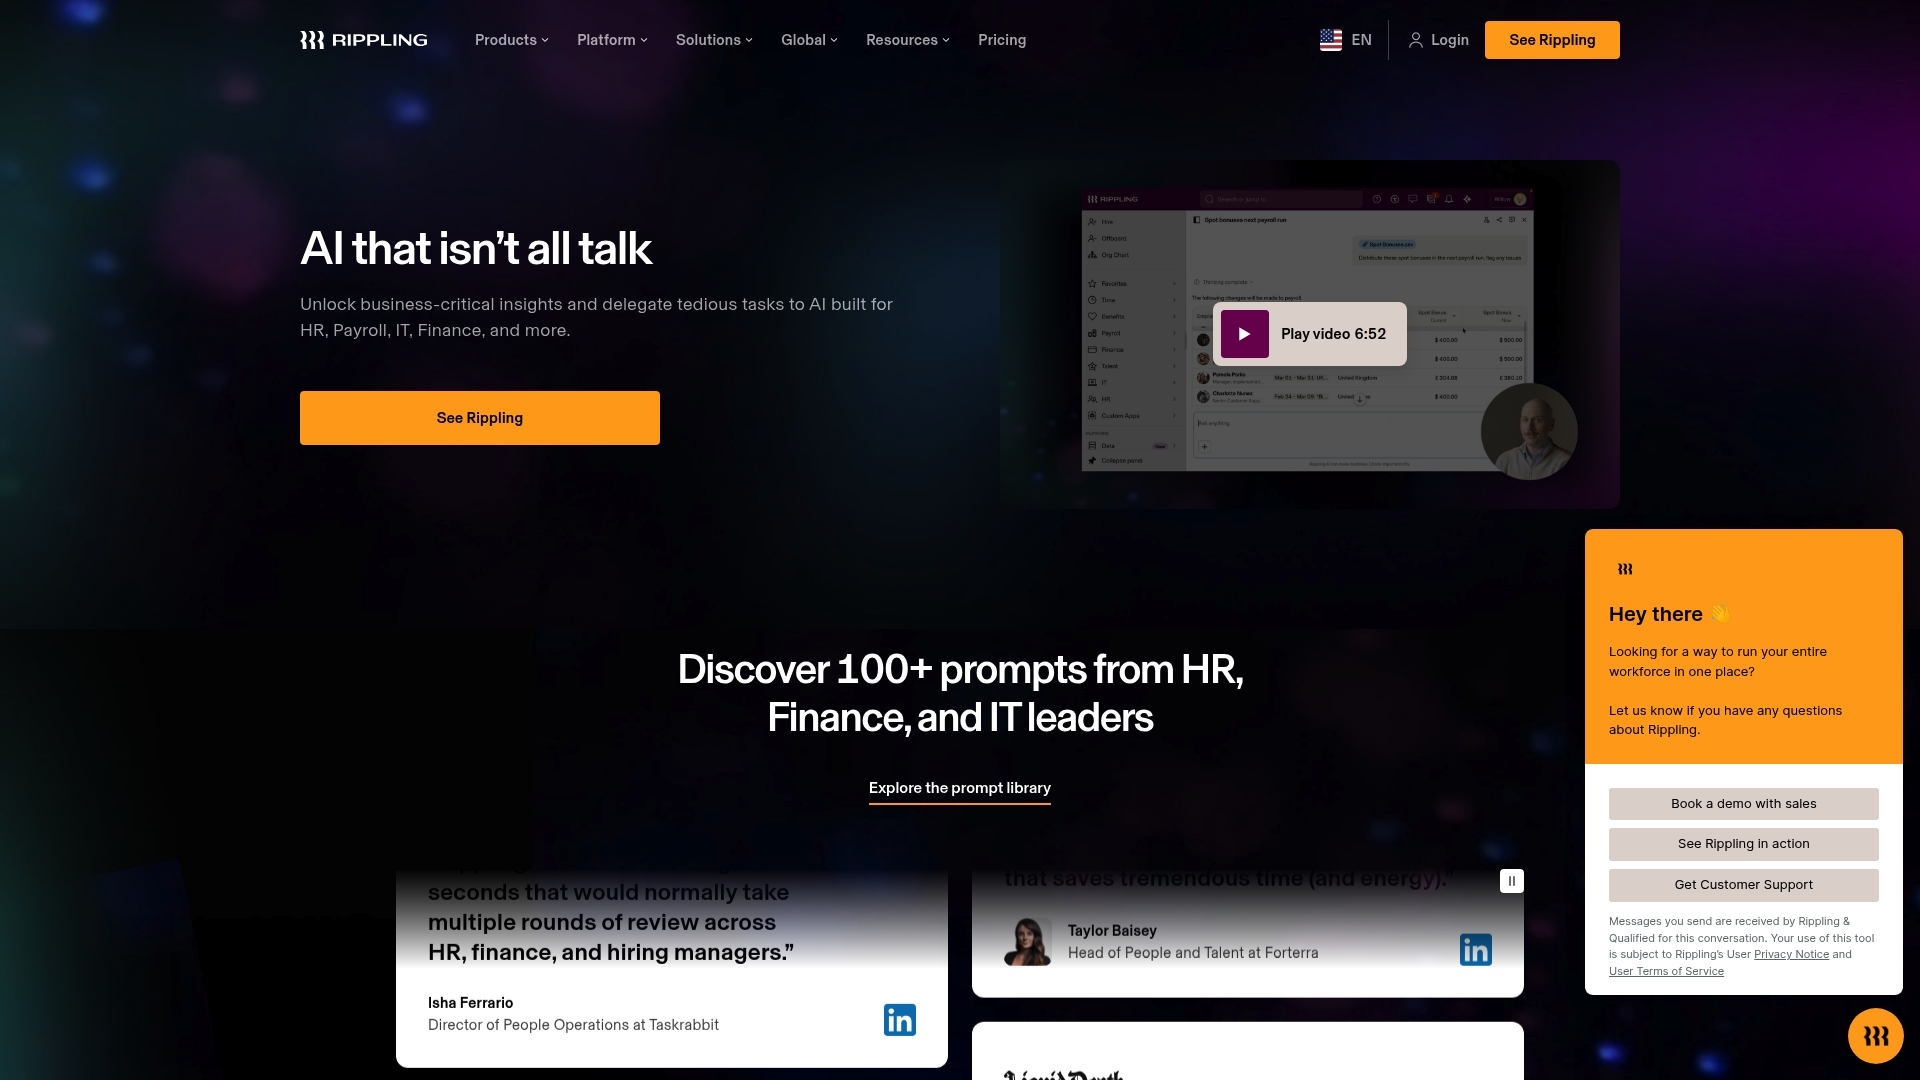1920x1080 pixels.
Task: Select Get Customer Support in chat
Action: (1744, 885)
